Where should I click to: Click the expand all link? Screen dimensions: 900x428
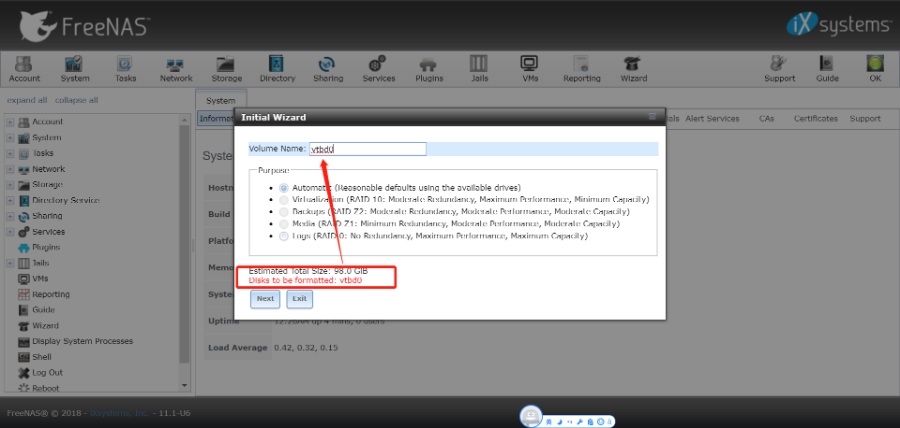pyautogui.click(x=27, y=100)
